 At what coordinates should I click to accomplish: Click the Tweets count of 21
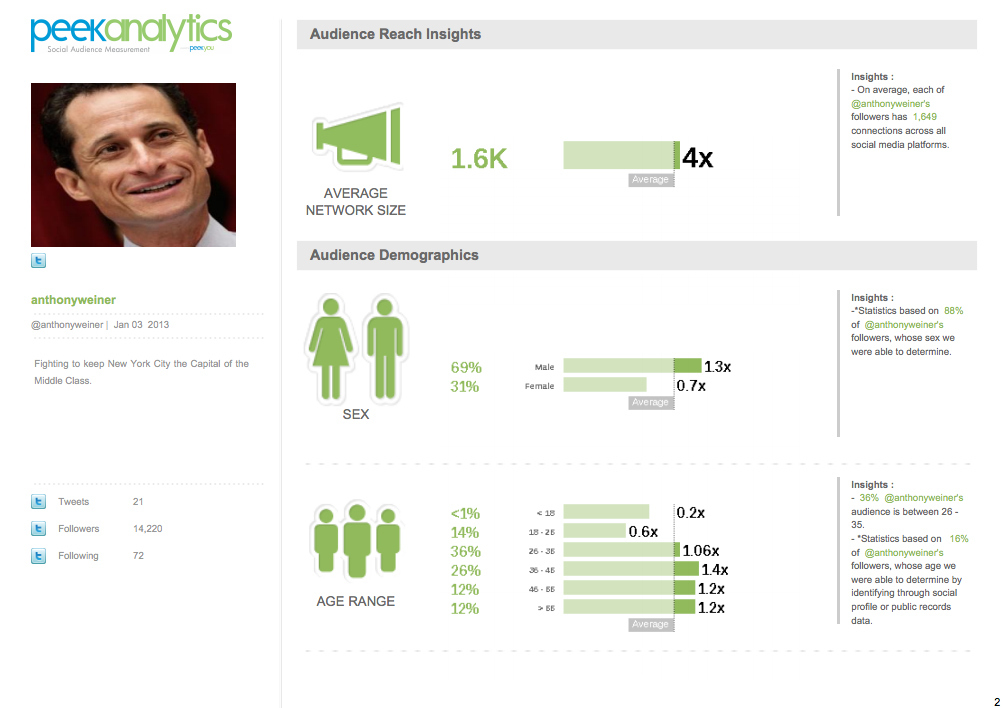coord(138,502)
